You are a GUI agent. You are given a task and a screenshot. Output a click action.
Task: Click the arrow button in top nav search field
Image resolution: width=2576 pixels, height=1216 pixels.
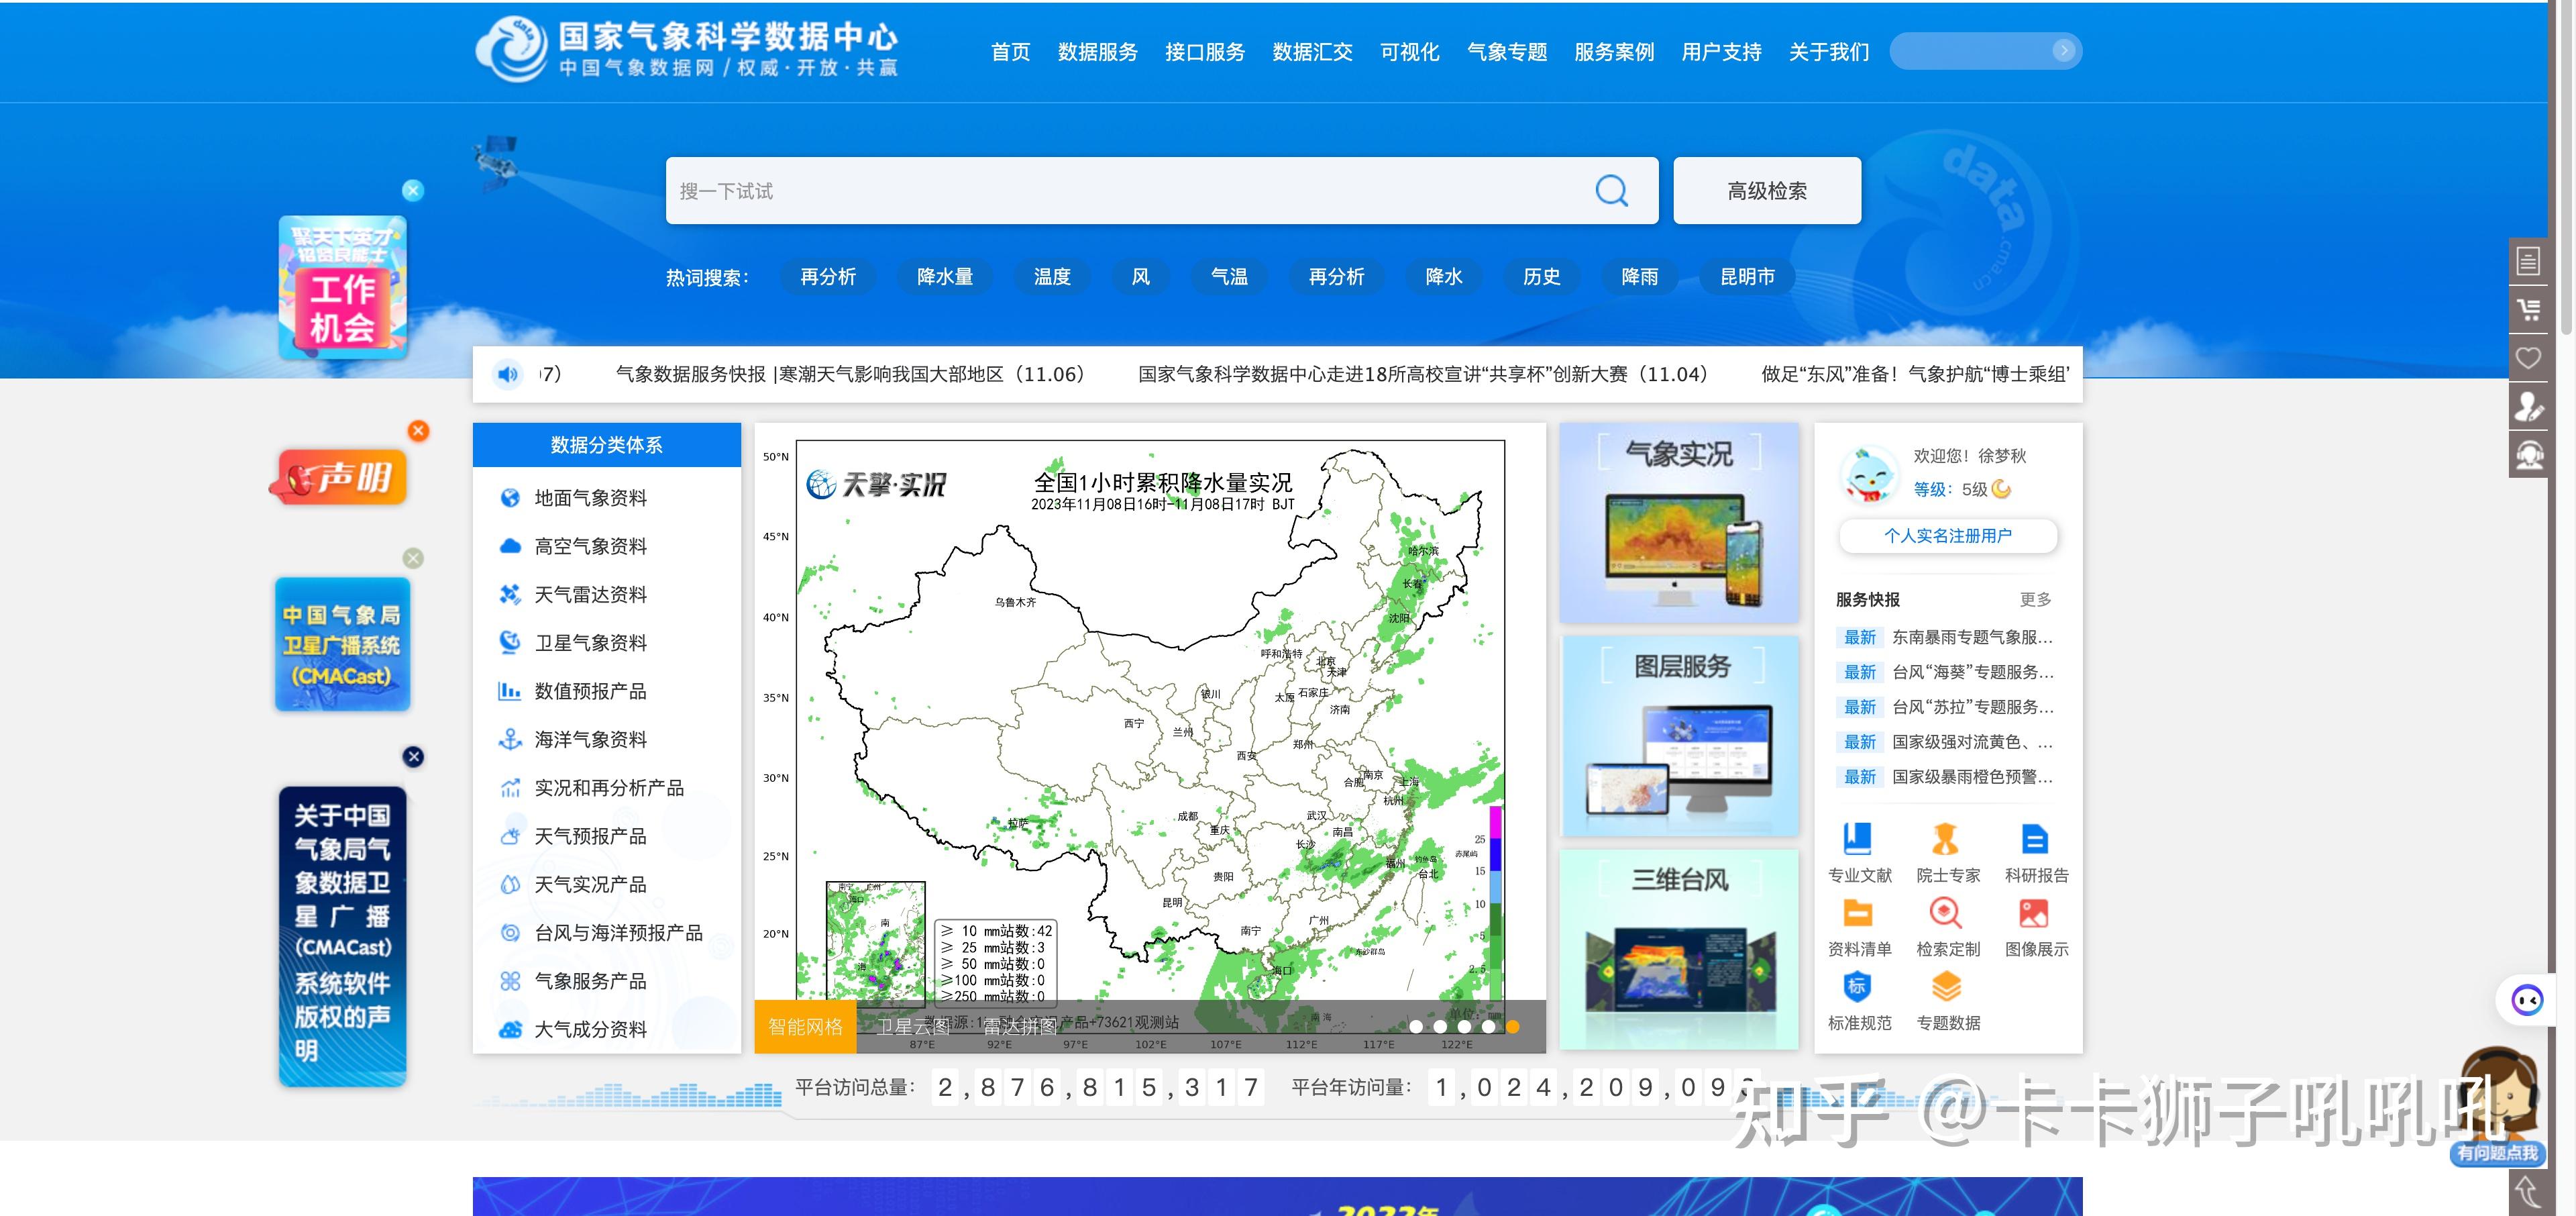2063,51
